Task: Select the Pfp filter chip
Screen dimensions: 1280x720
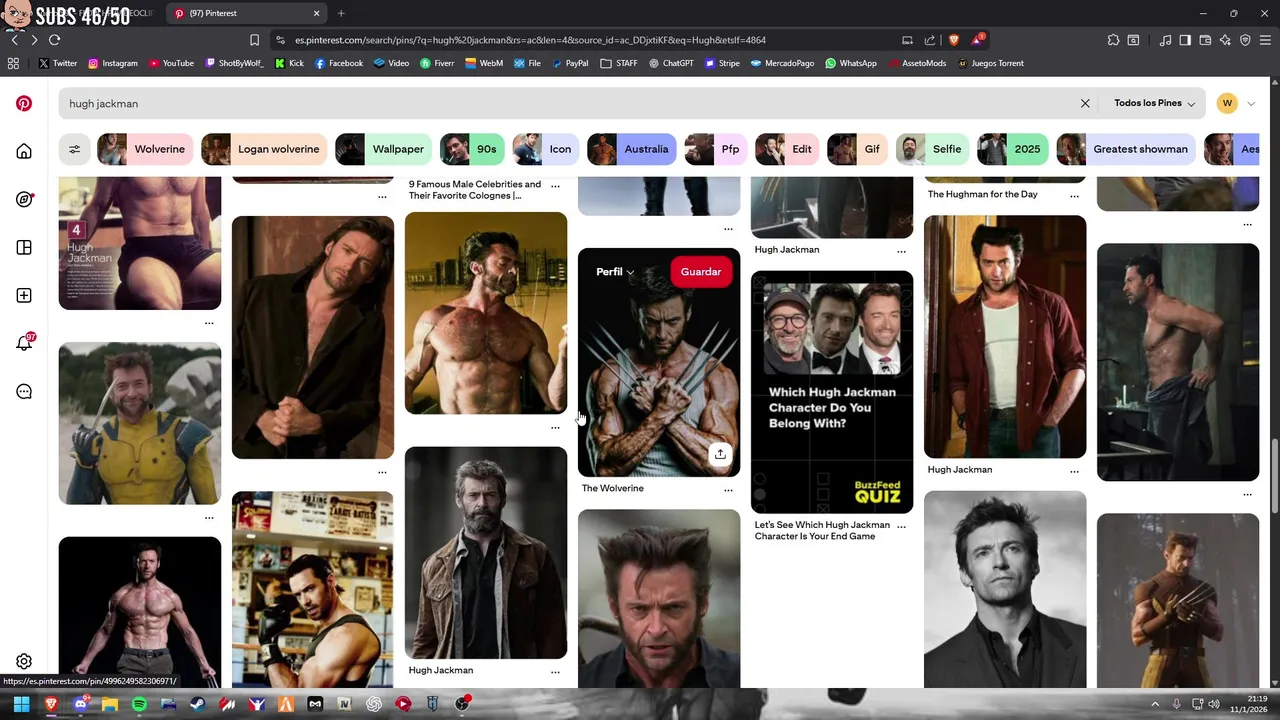Action: 716,149
